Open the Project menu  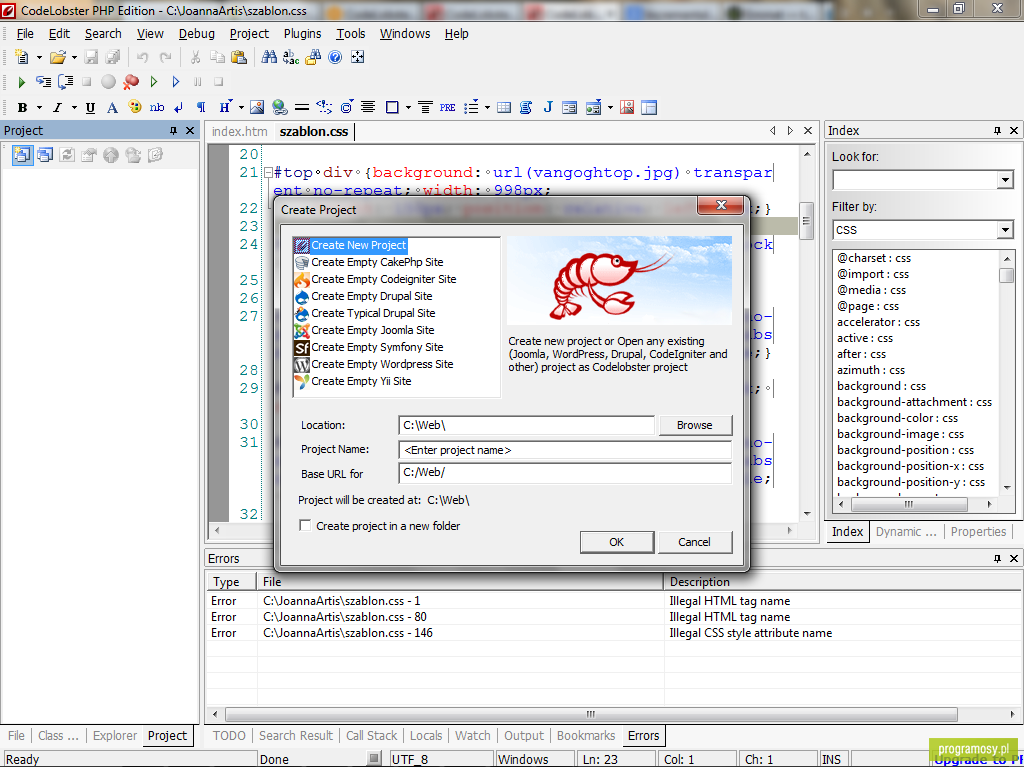pos(249,34)
